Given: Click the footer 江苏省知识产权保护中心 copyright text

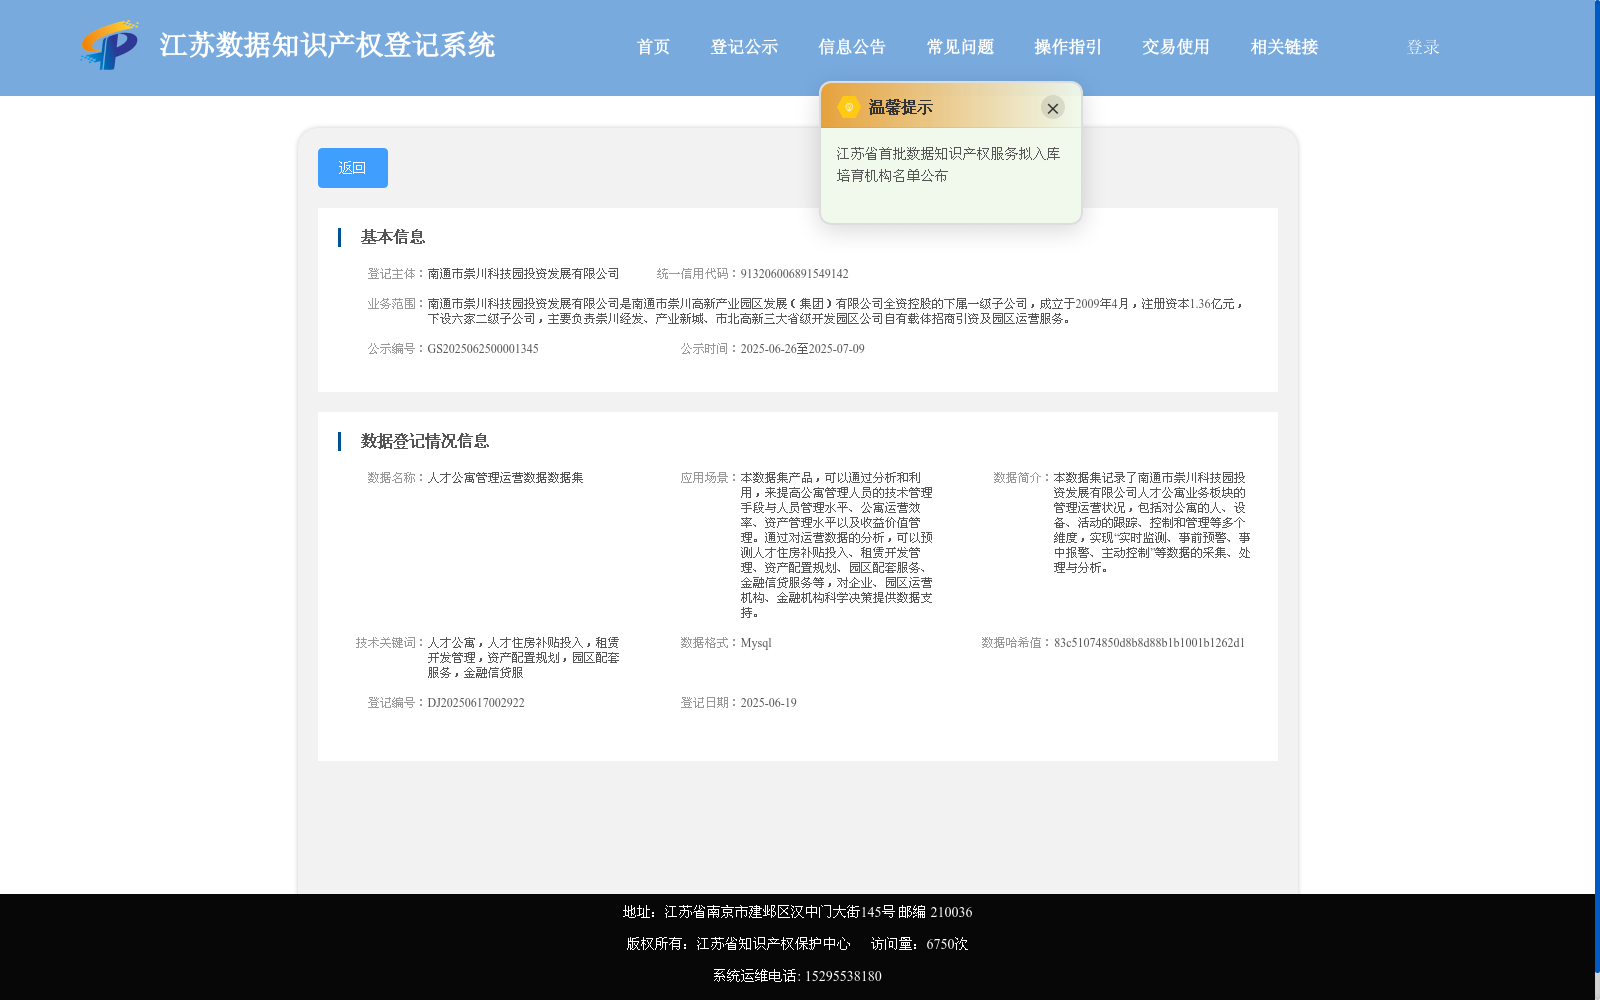Looking at the screenshot, I should (773, 944).
